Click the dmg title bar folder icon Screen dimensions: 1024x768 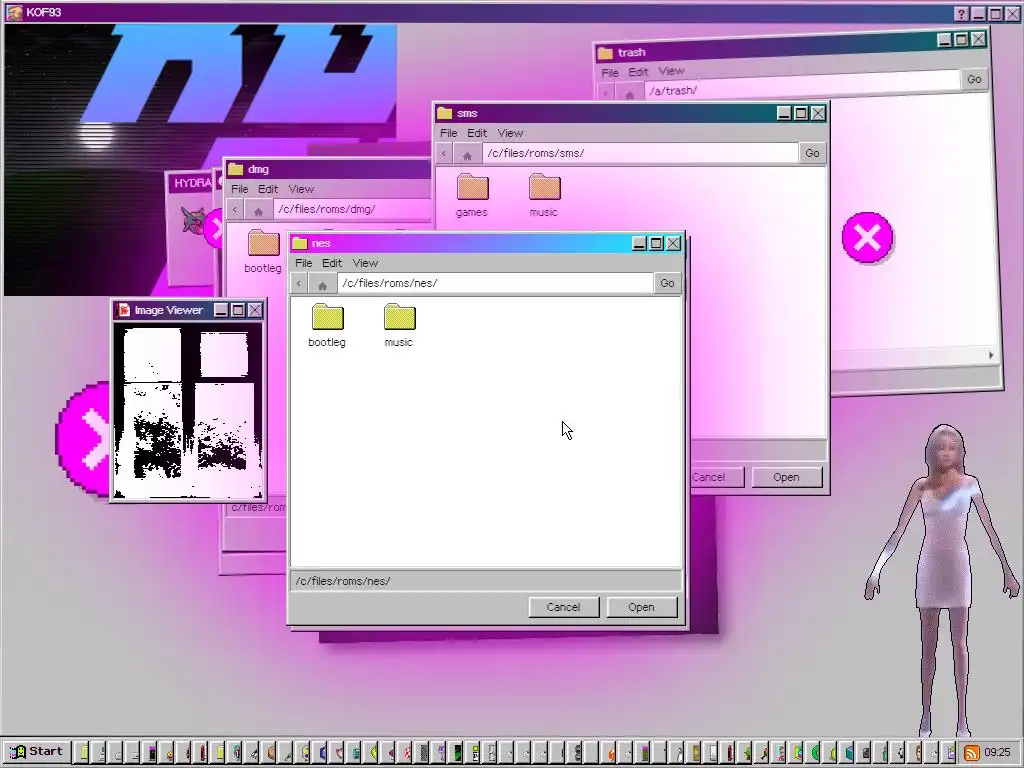pyautogui.click(x=236, y=170)
